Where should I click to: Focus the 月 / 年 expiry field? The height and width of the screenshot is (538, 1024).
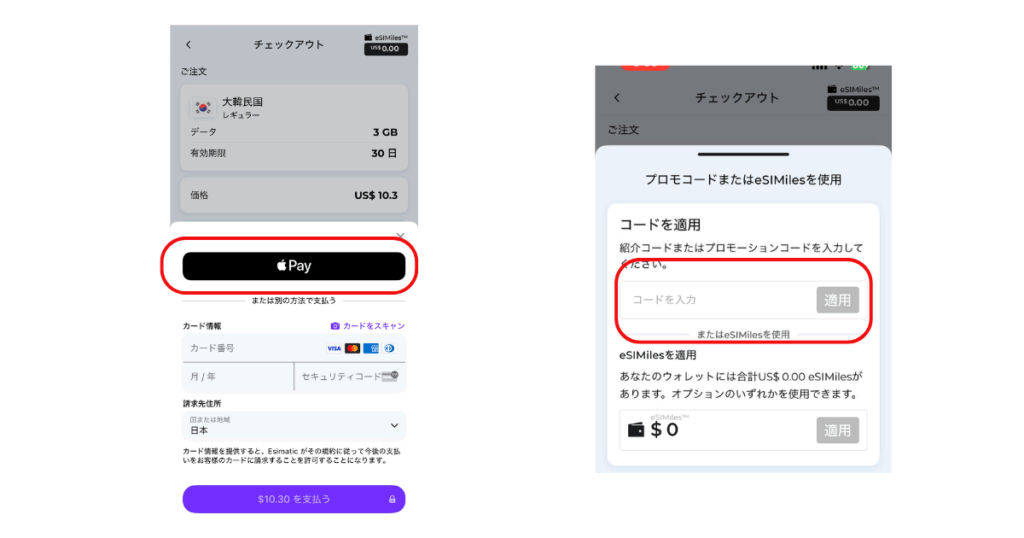[238, 377]
